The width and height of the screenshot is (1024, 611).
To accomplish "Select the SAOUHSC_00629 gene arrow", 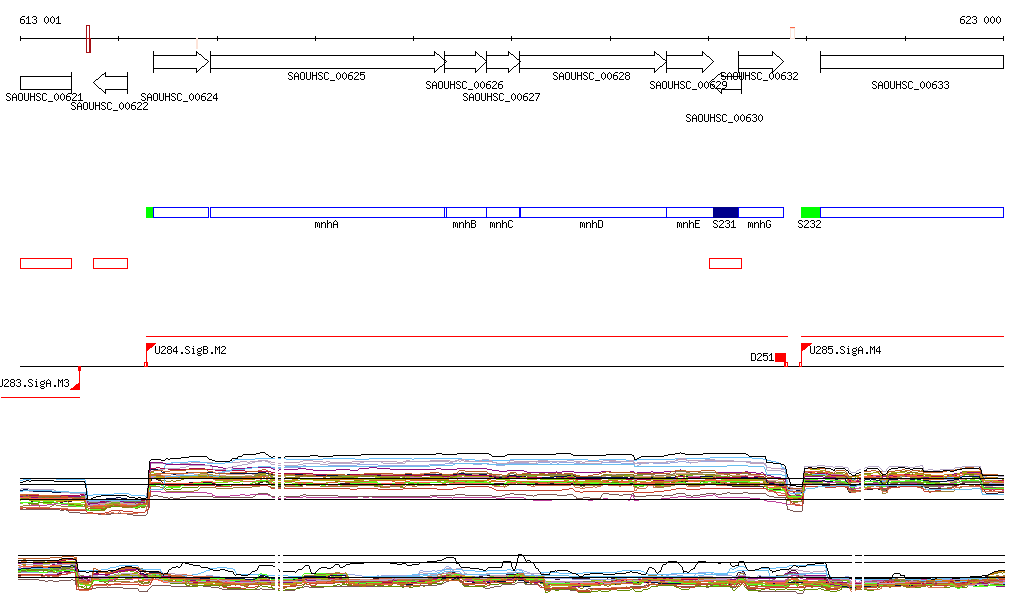I will (x=690, y=62).
